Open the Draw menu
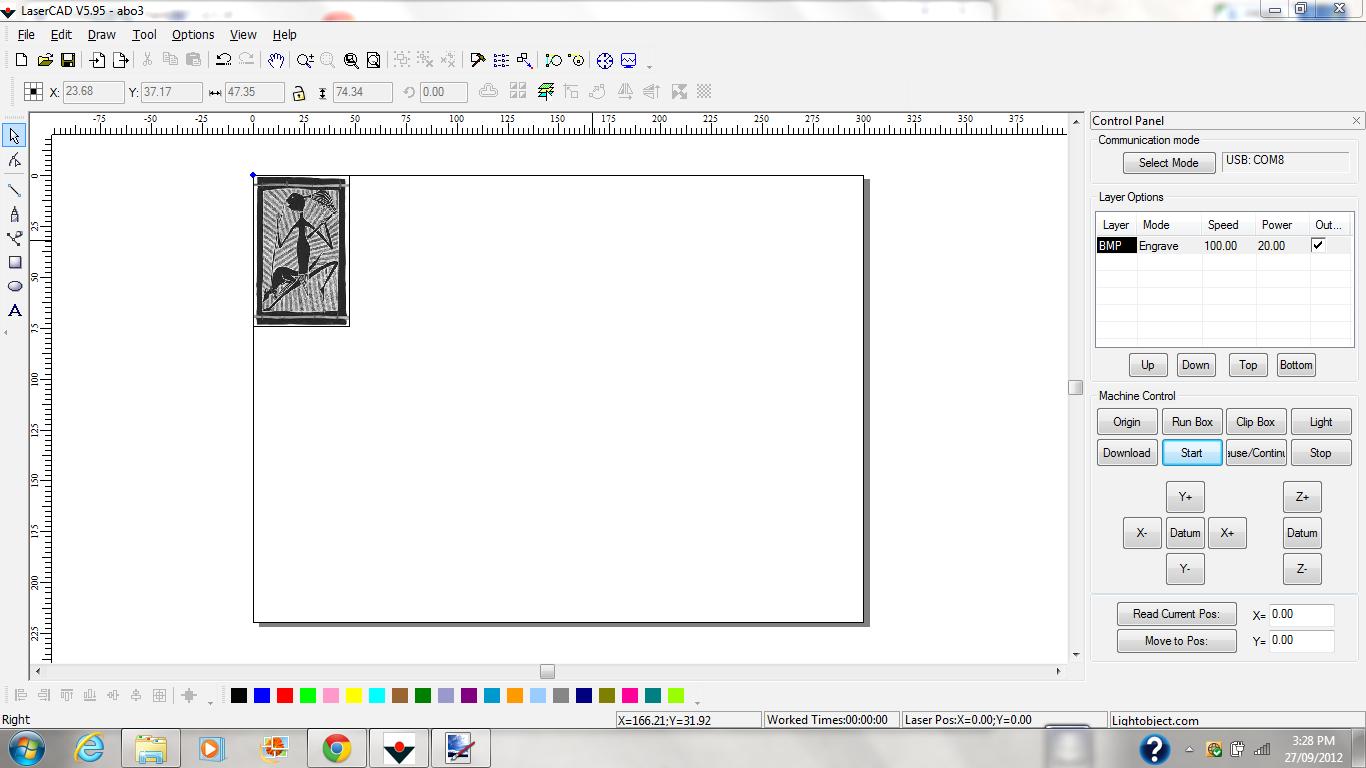 click(101, 34)
